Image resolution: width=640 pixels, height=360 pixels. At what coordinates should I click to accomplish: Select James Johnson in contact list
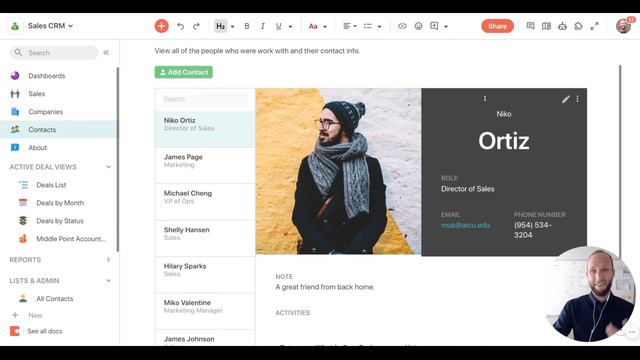[x=205, y=338]
